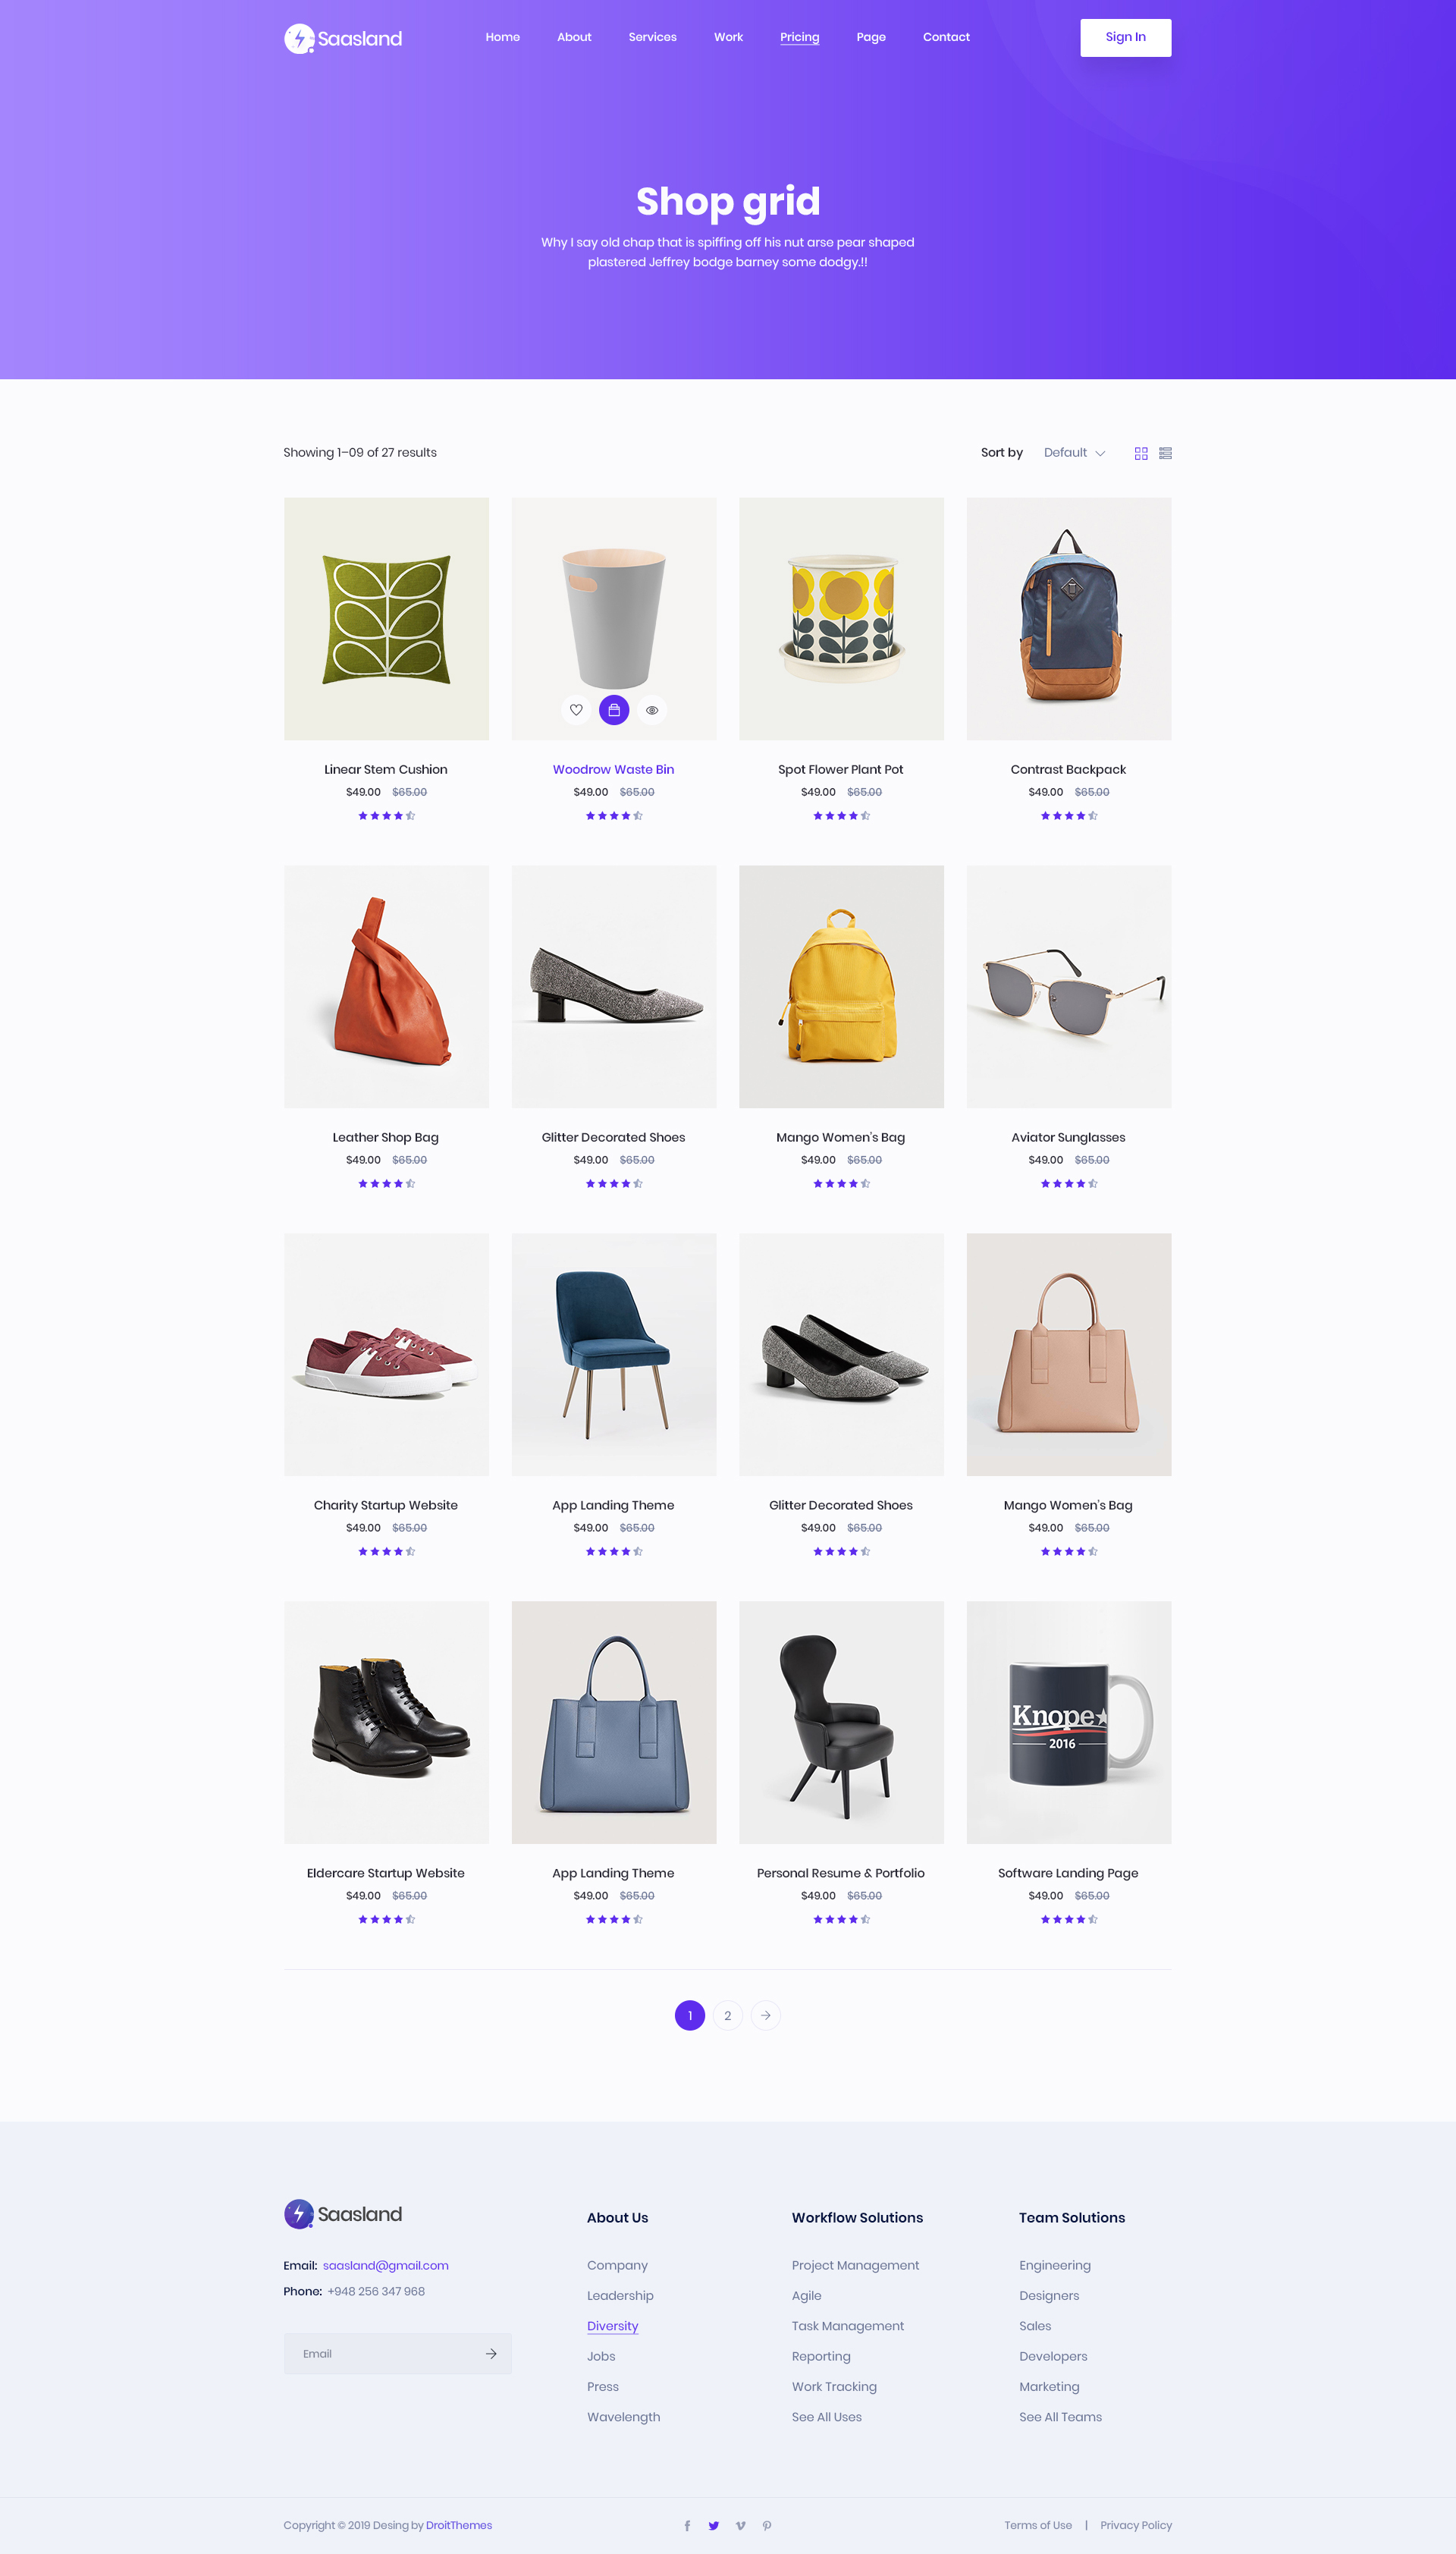The height and width of the screenshot is (2554, 1456).
Task: Open the Sort by Default dropdown
Action: 1074,453
